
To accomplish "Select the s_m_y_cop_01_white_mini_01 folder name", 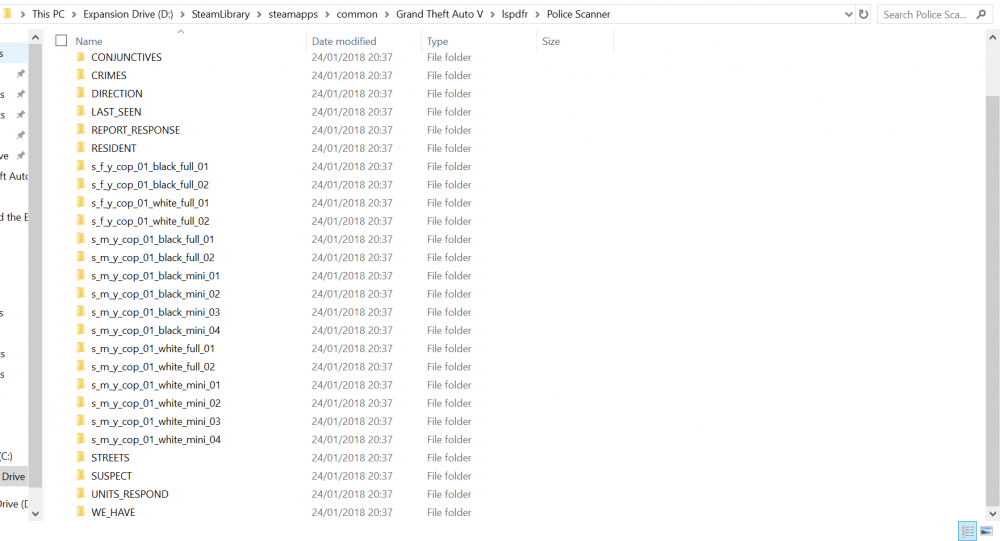I will point(156,385).
